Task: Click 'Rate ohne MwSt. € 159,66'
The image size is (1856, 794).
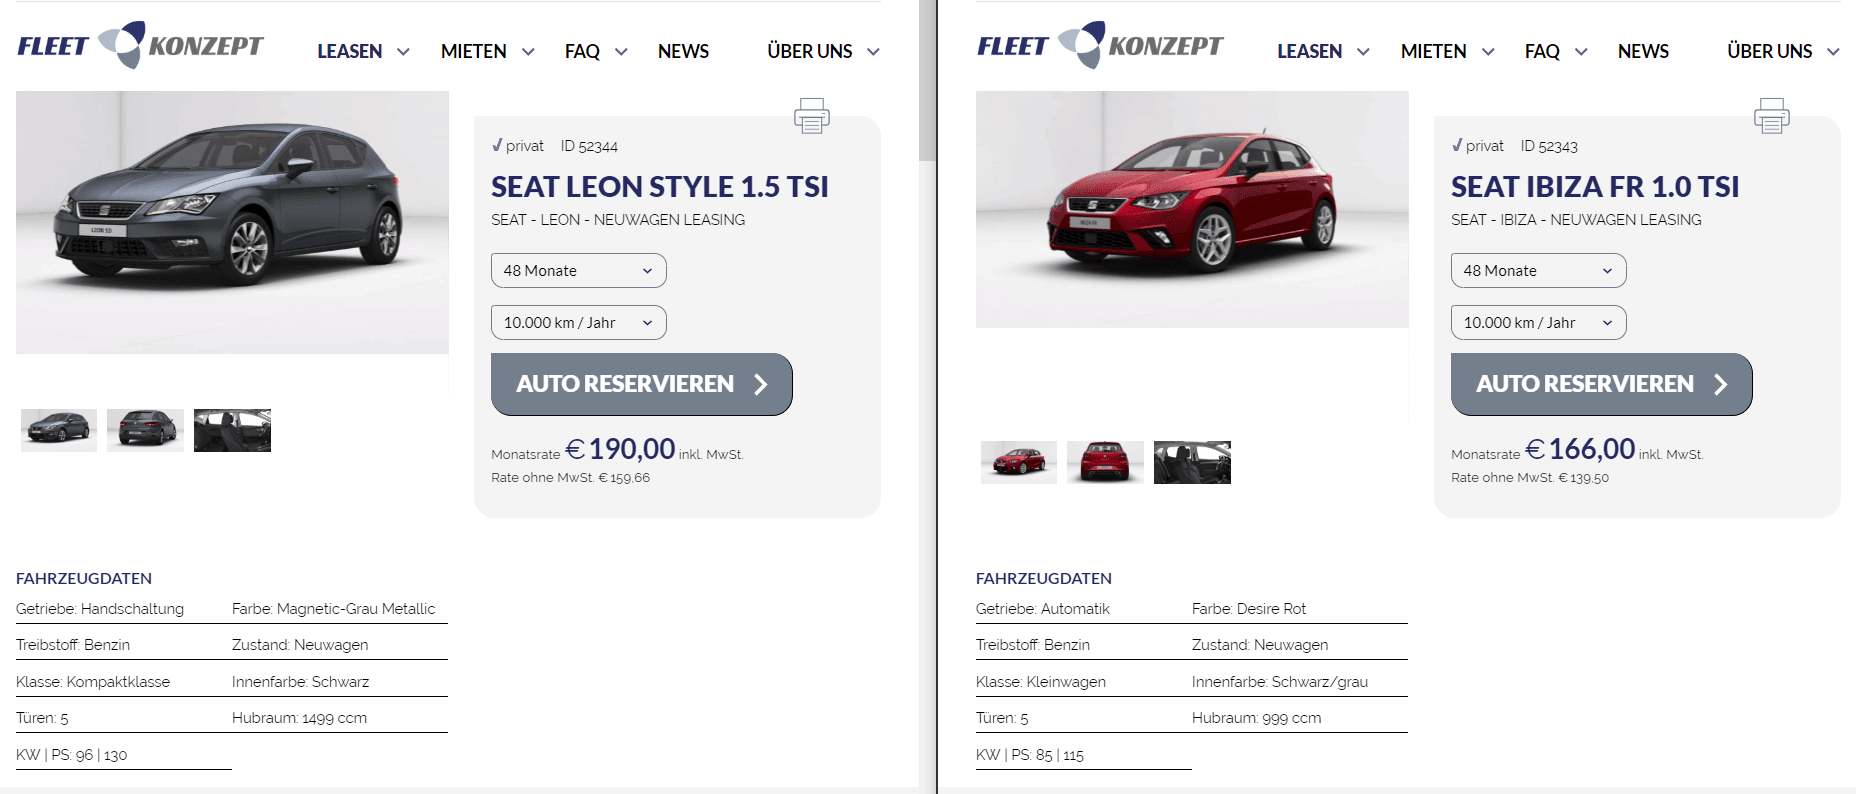Action: click(x=570, y=478)
